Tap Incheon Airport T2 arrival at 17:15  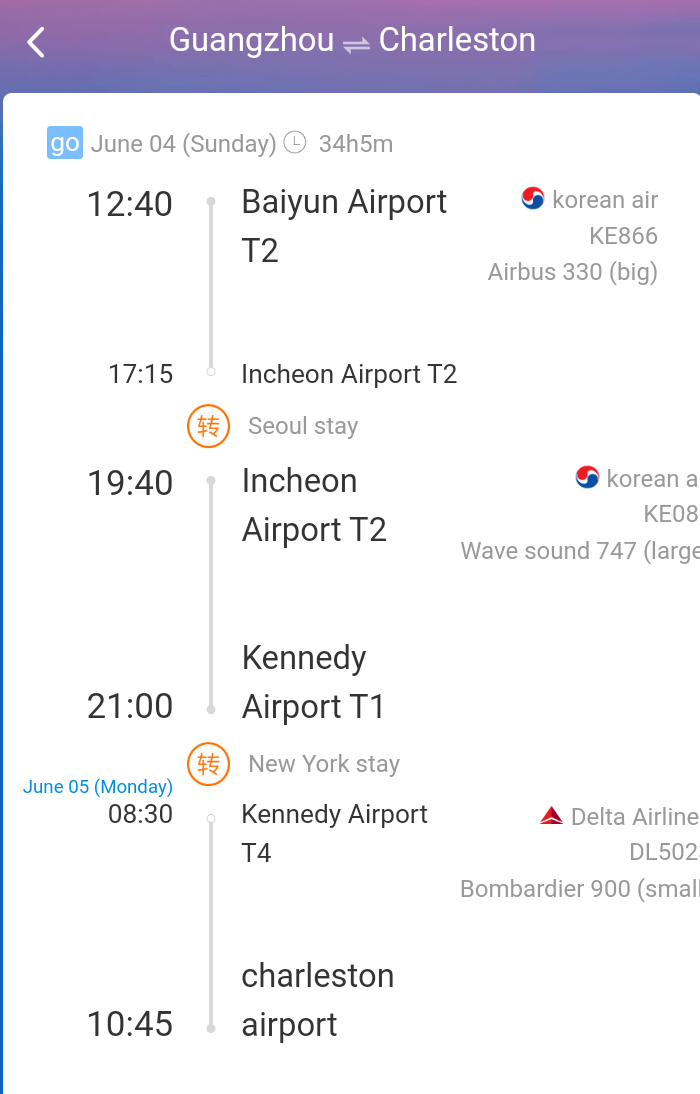[x=349, y=374]
